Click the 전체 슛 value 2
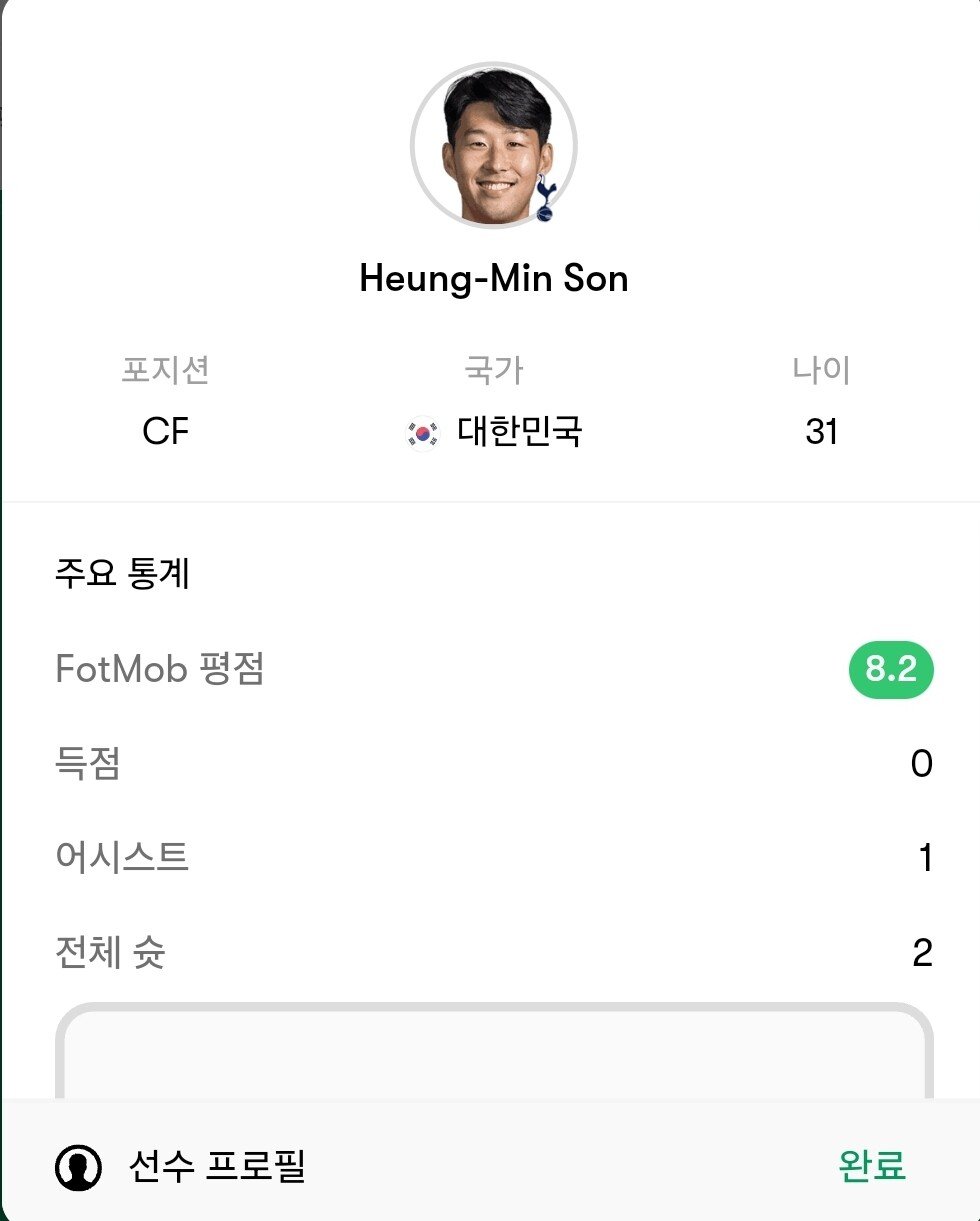 pyautogui.click(x=922, y=953)
